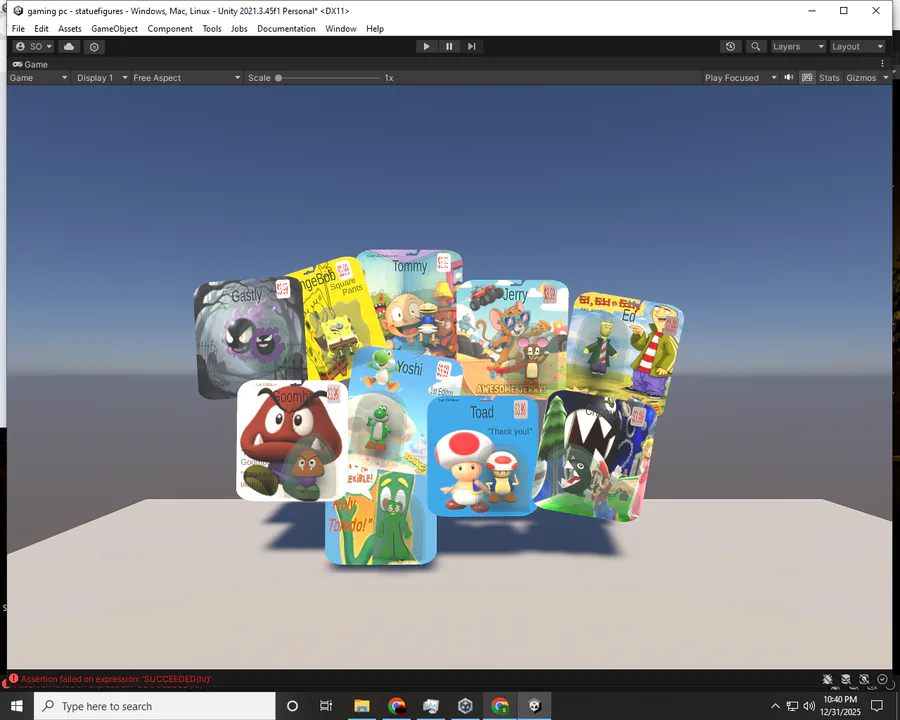The image size is (900, 720).
Task: Toggle the keyboard shortcuts icon in Game view
Action: (x=807, y=78)
